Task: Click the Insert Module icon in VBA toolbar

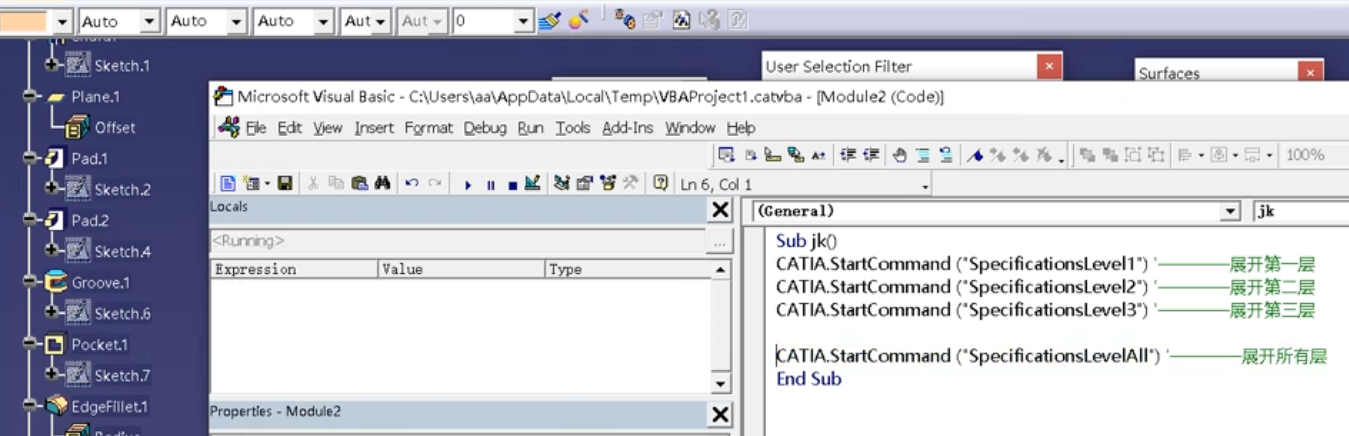Action: click(250, 183)
